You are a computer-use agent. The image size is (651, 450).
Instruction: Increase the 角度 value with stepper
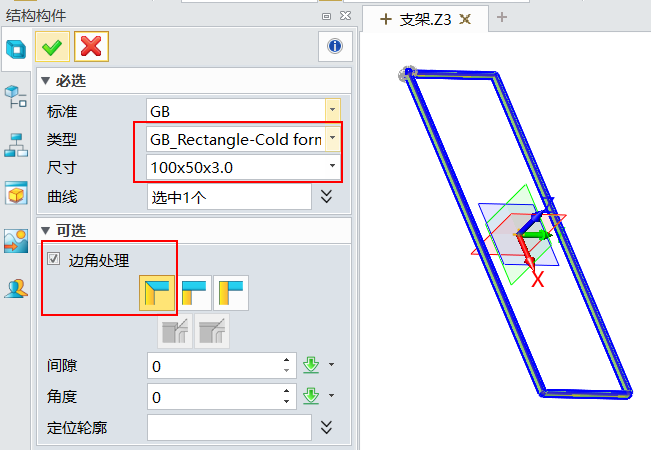click(287, 391)
